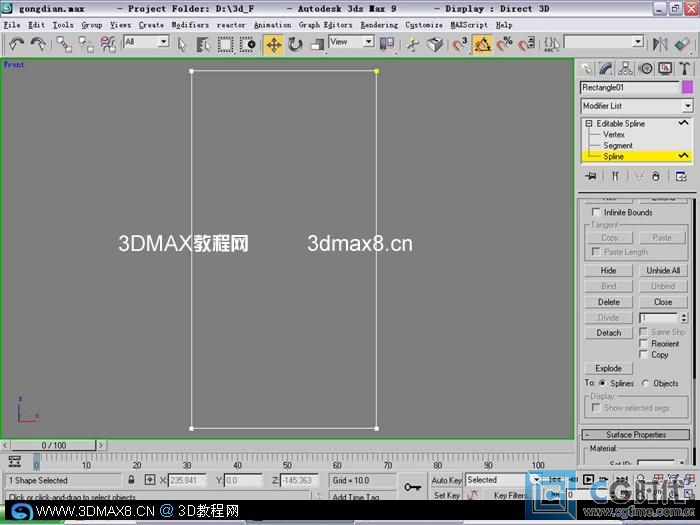Click the Hide button

(608, 271)
